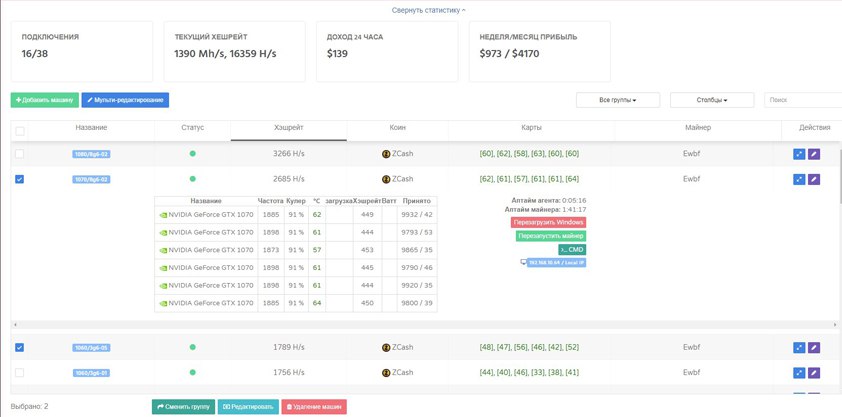
Task: Sort by the 'Название' column header
Action: pyautogui.click(x=90, y=128)
